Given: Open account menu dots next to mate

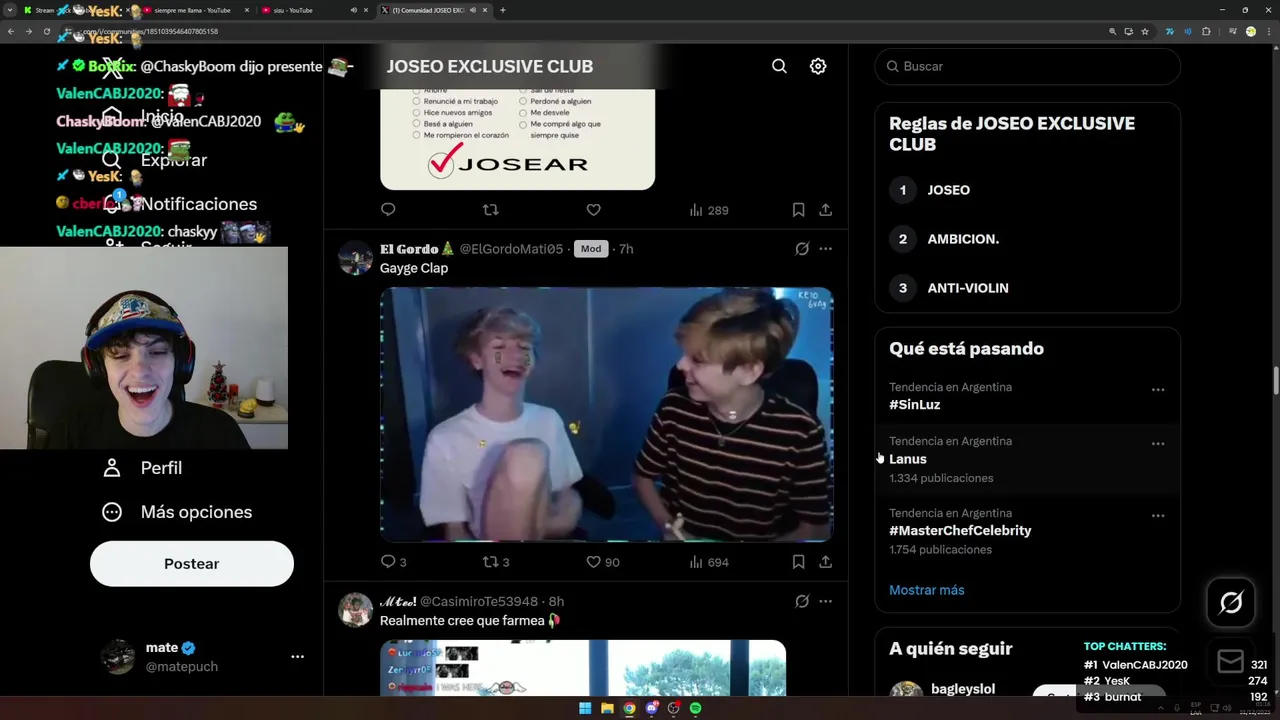Looking at the screenshot, I should 297,657.
